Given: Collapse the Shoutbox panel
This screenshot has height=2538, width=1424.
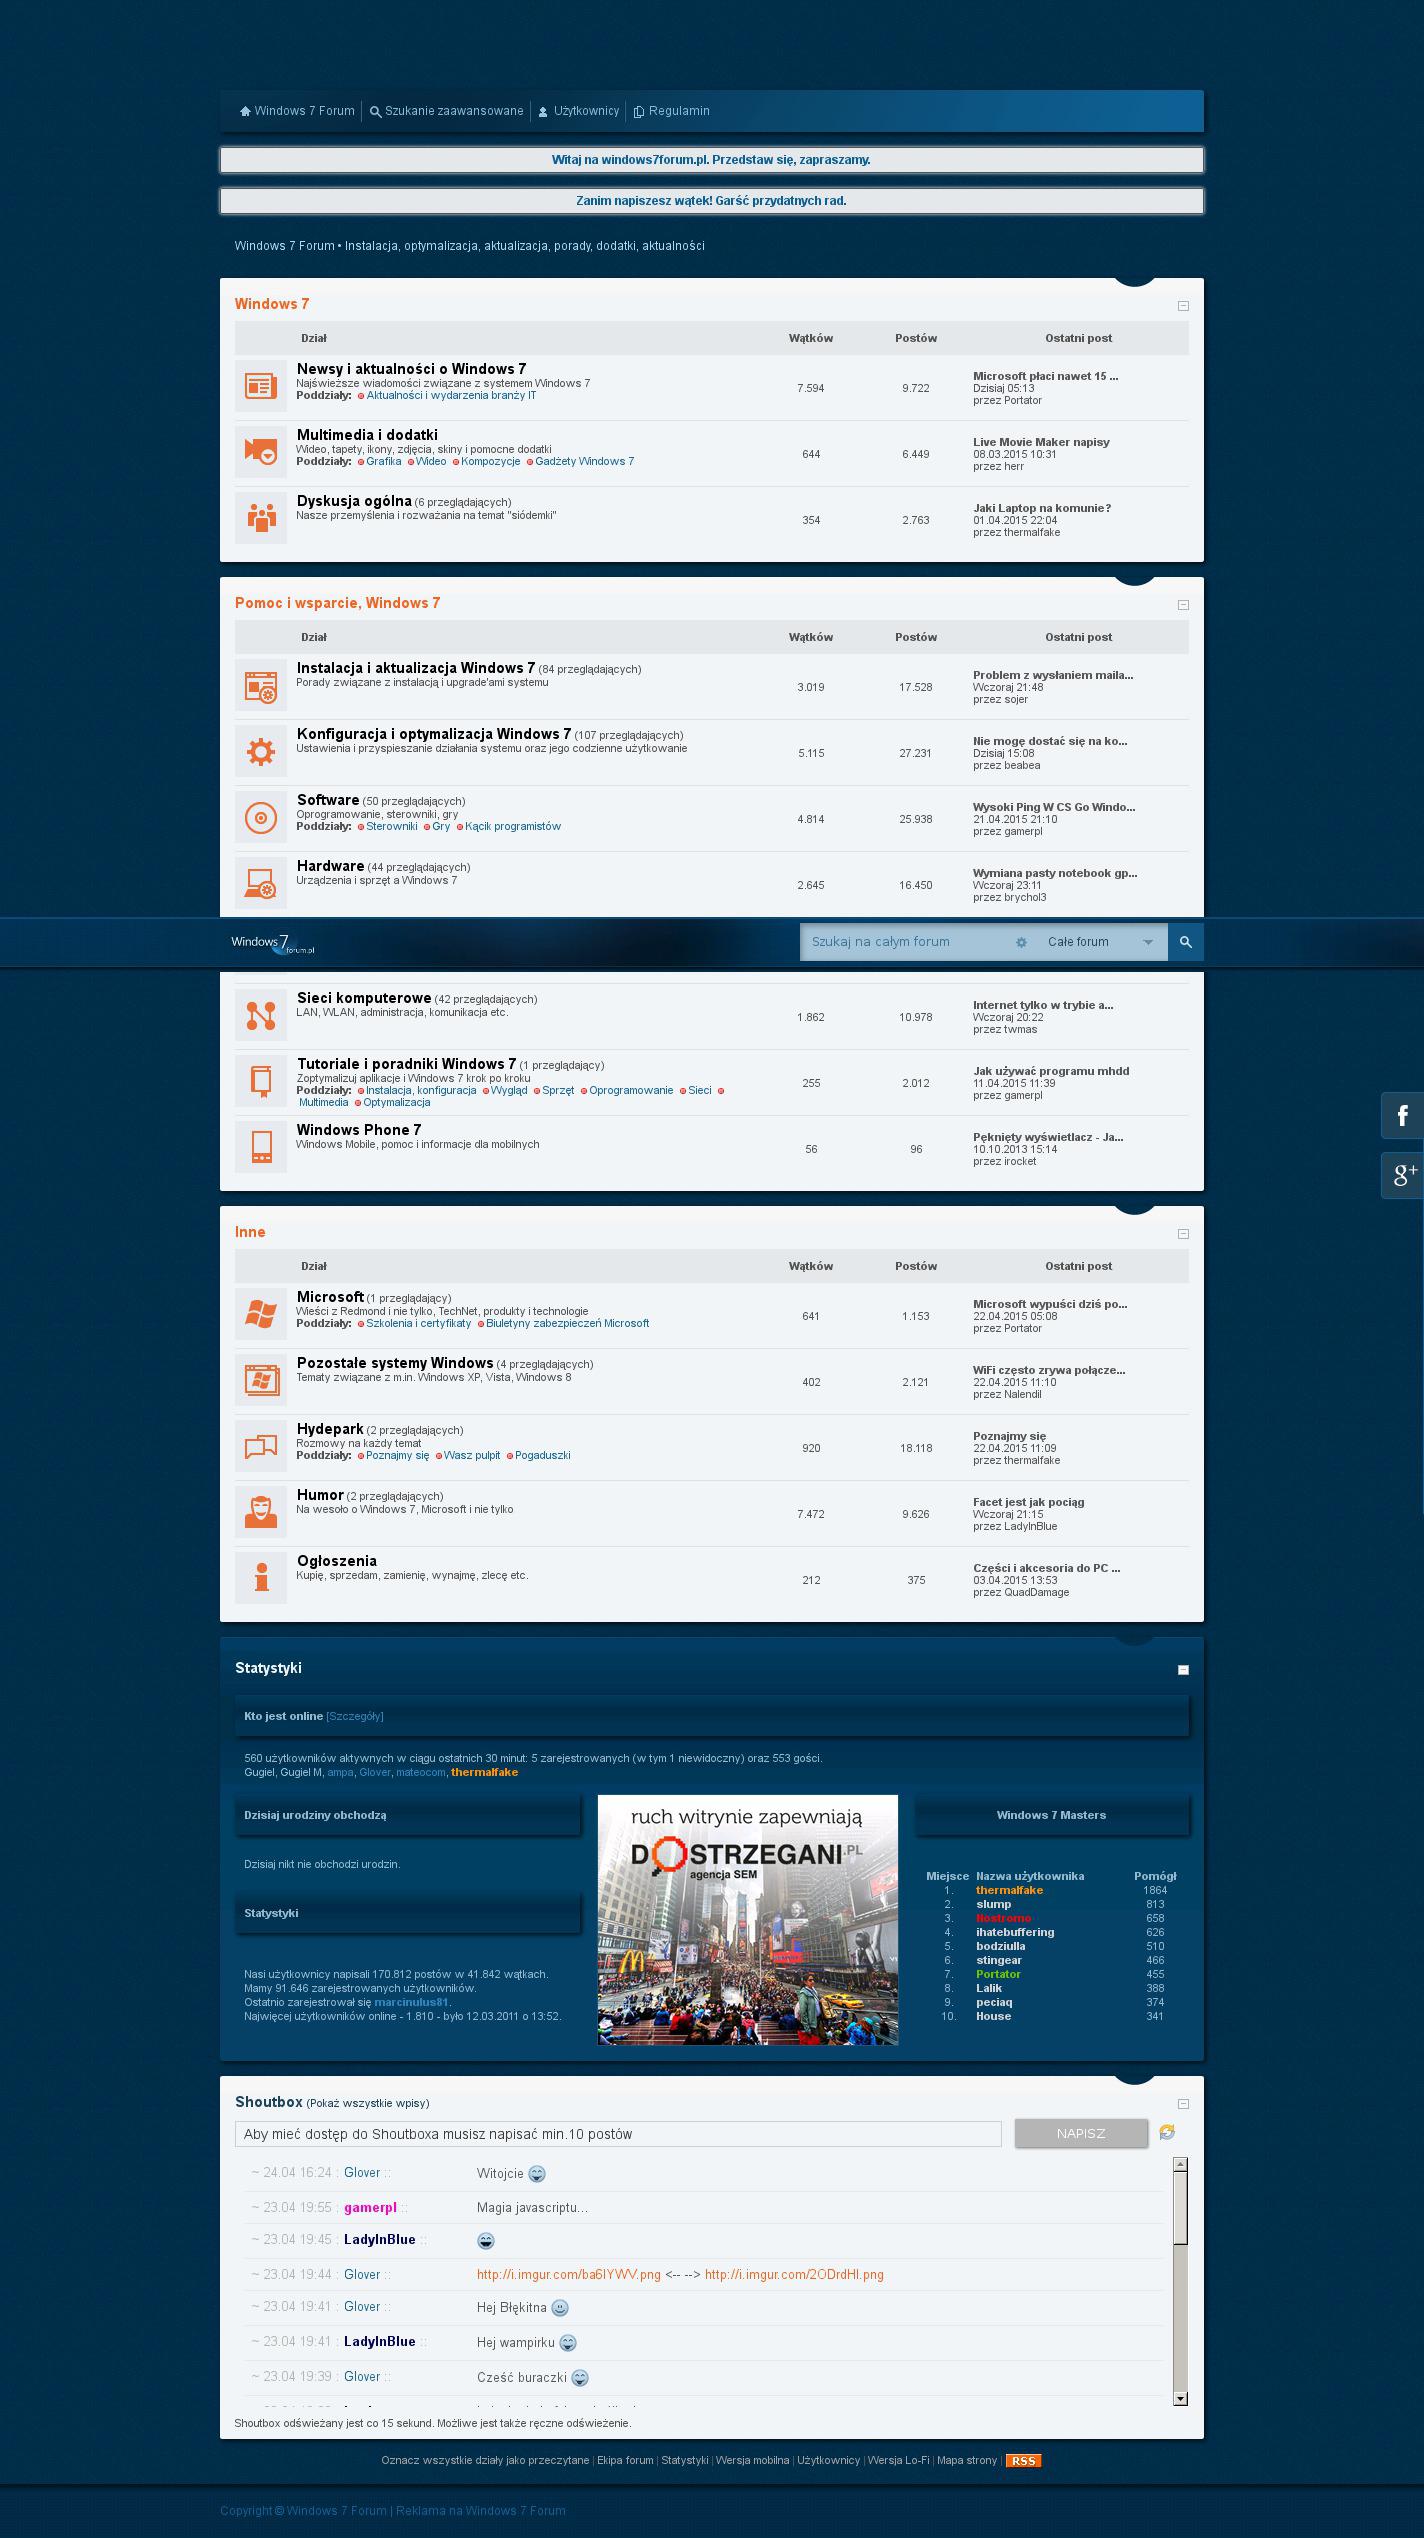Looking at the screenshot, I should (x=1183, y=2104).
